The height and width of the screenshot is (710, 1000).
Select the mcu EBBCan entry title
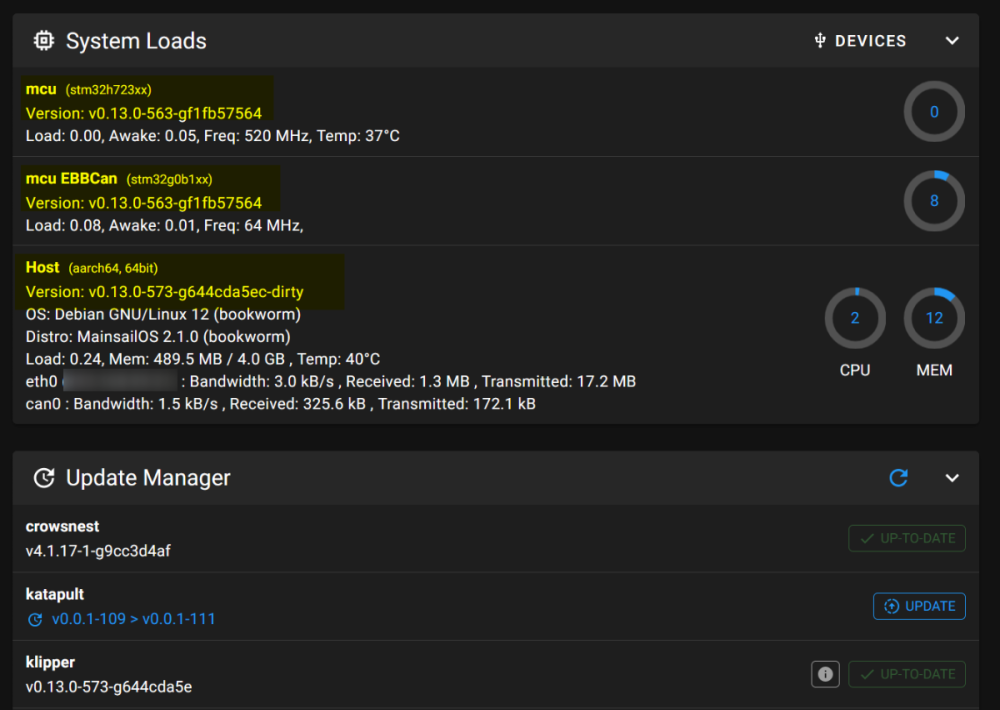(x=71, y=179)
